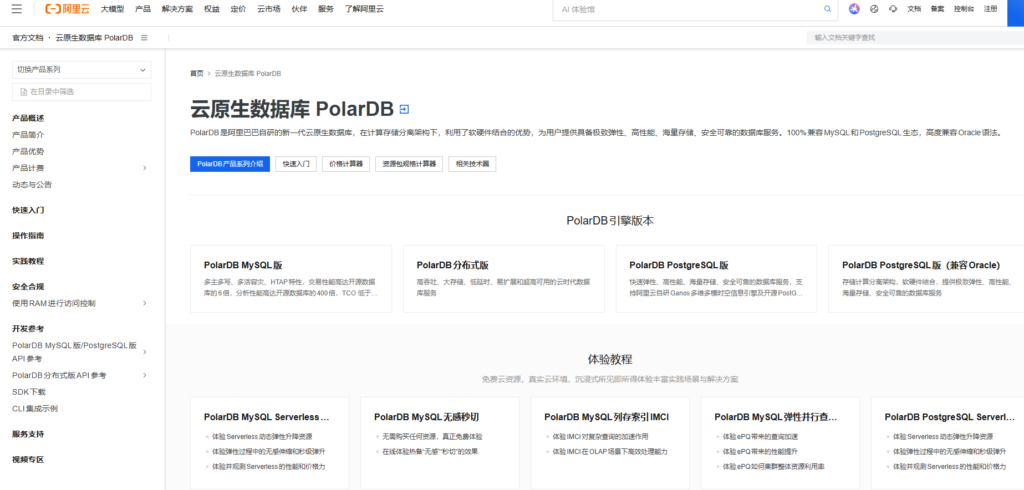Open 了解阿里云 in top navigation

365,9
